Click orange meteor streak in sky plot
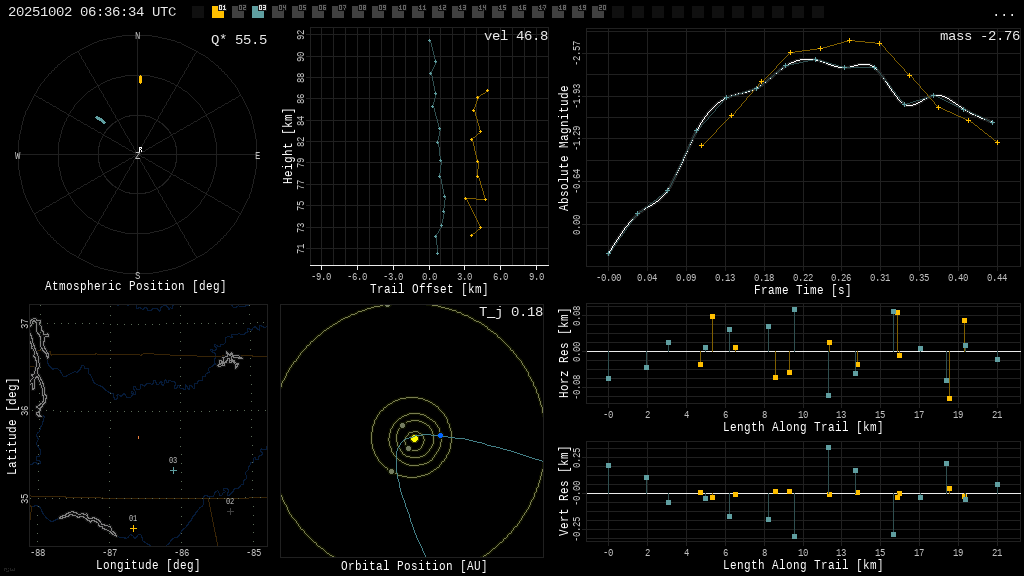Viewport: 1024px width, 576px height. (140, 79)
